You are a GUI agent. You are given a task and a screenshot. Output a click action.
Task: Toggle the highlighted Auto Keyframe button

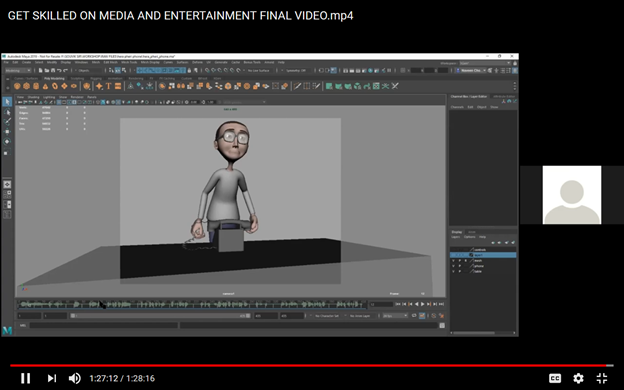422,316
